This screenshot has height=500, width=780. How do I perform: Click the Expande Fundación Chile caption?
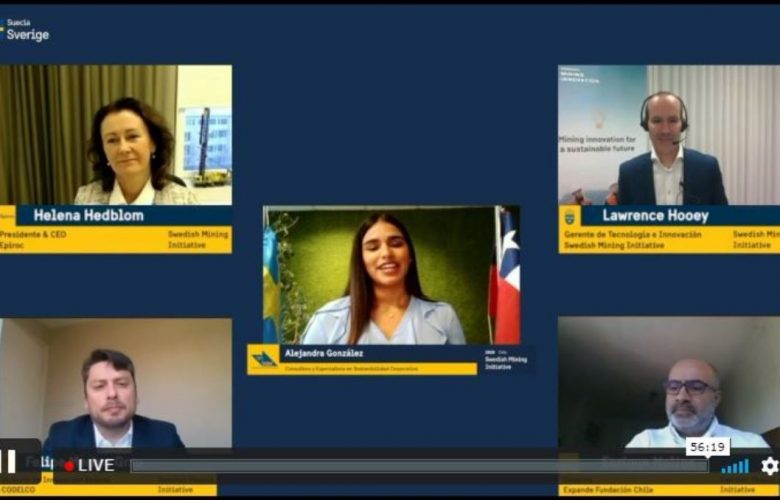pyautogui.click(x=618, y=489)
